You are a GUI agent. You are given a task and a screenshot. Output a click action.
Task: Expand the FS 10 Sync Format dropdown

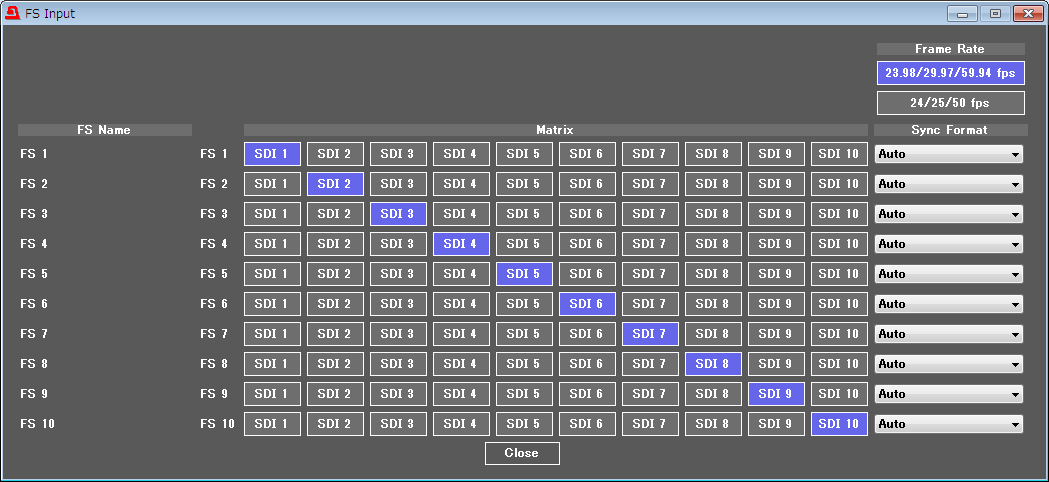pyautogui.click(x=949, y=424)
